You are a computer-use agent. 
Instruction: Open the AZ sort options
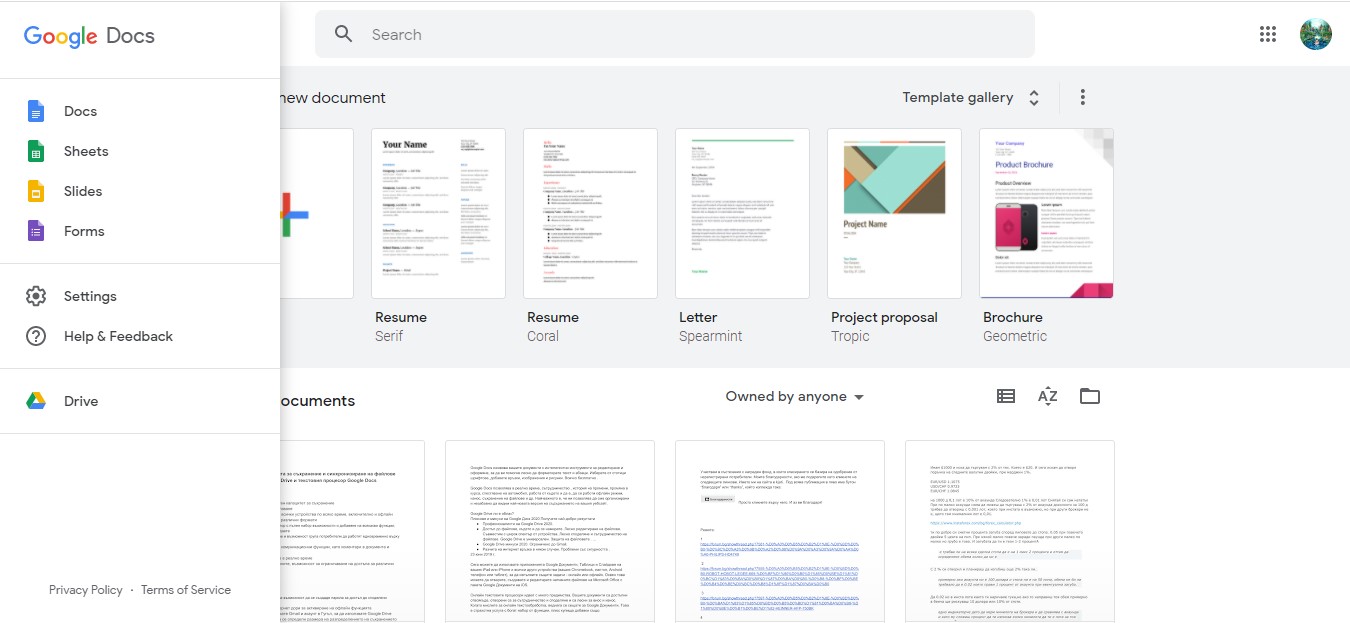[1048, 396]
